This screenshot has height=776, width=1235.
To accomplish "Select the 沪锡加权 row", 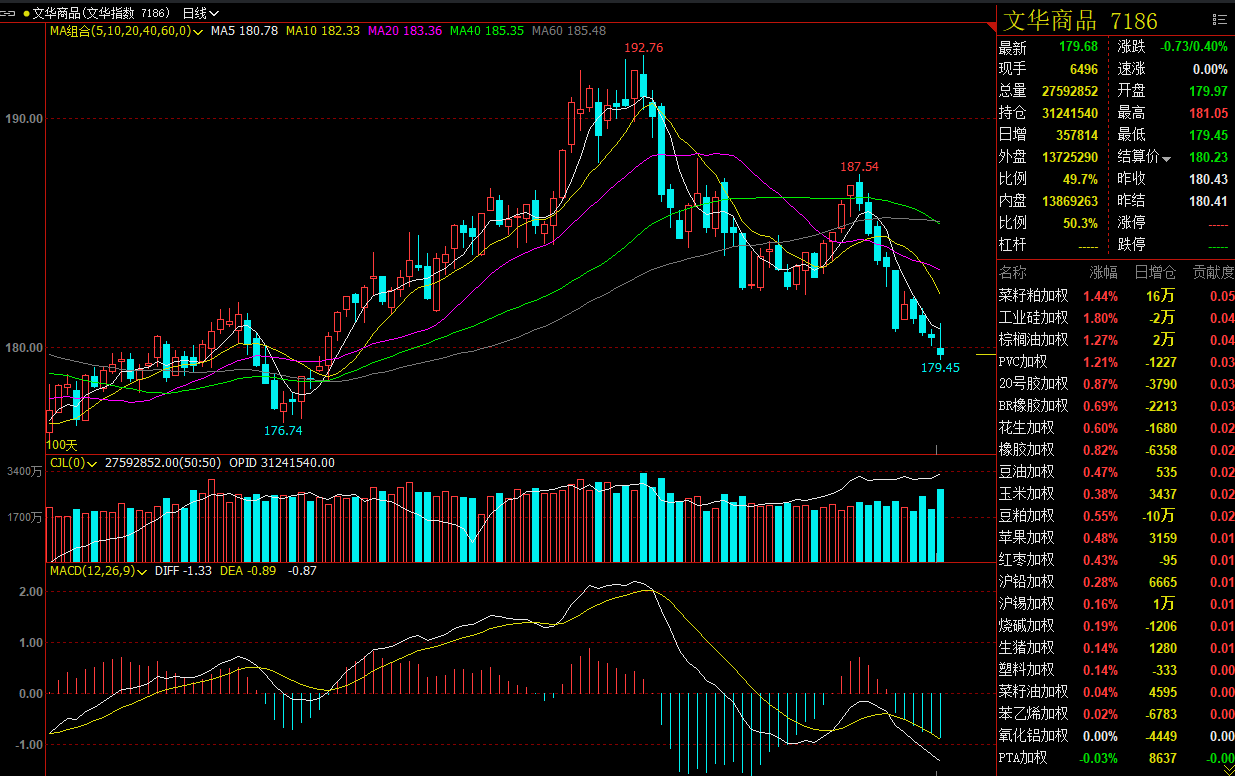I will [x=1116, y=604].
